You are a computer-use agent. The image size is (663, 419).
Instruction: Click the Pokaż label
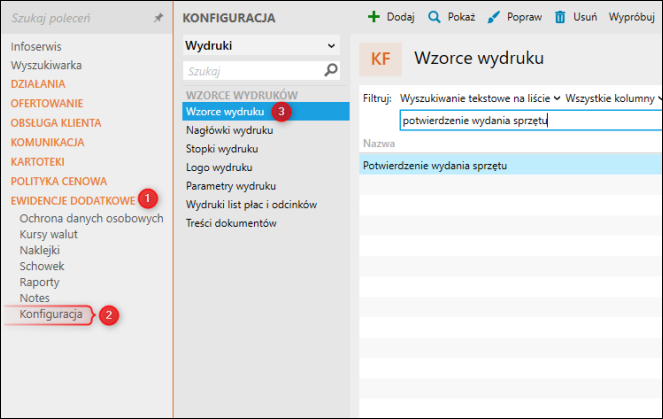461,17
